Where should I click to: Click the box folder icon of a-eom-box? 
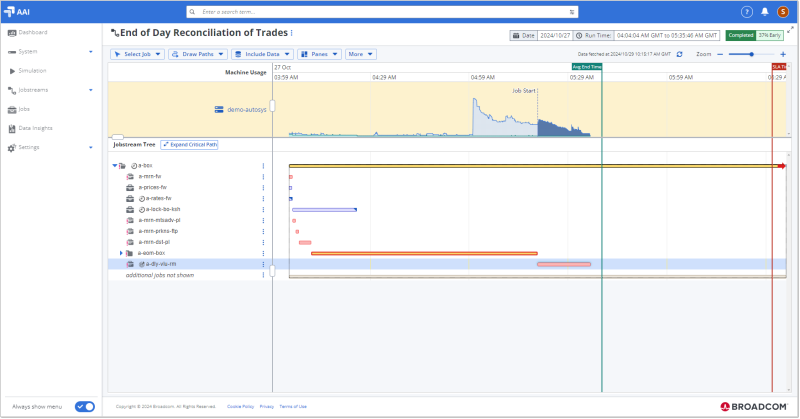coord(129,253)
